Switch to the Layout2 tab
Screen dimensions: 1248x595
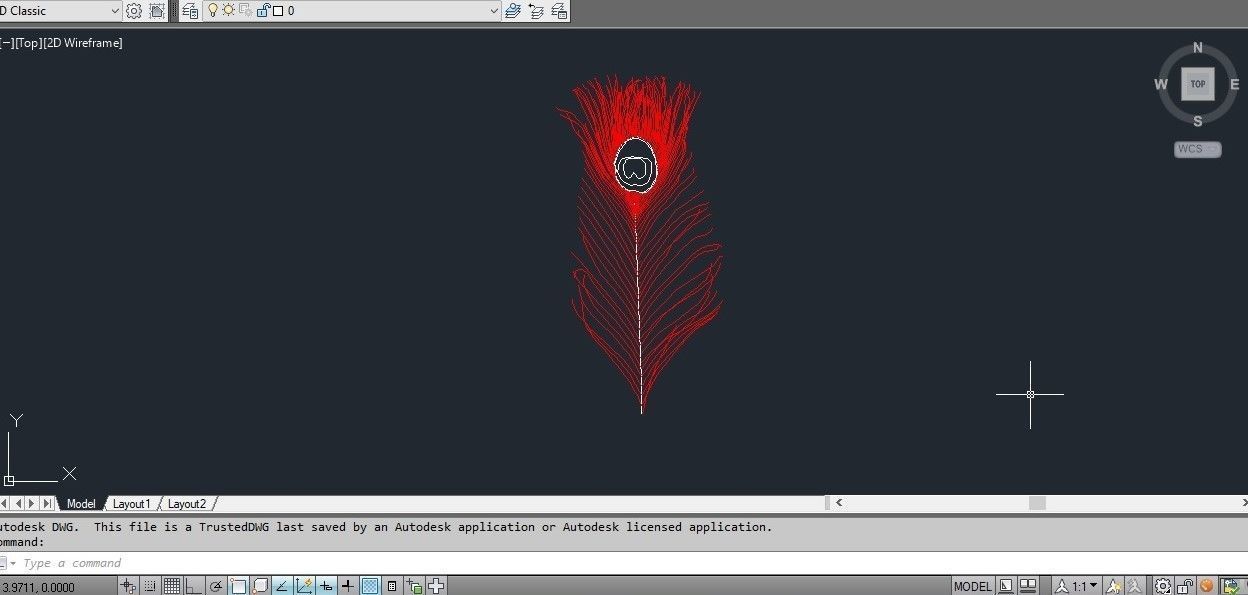pyautogui.click(x=186, y=504)
